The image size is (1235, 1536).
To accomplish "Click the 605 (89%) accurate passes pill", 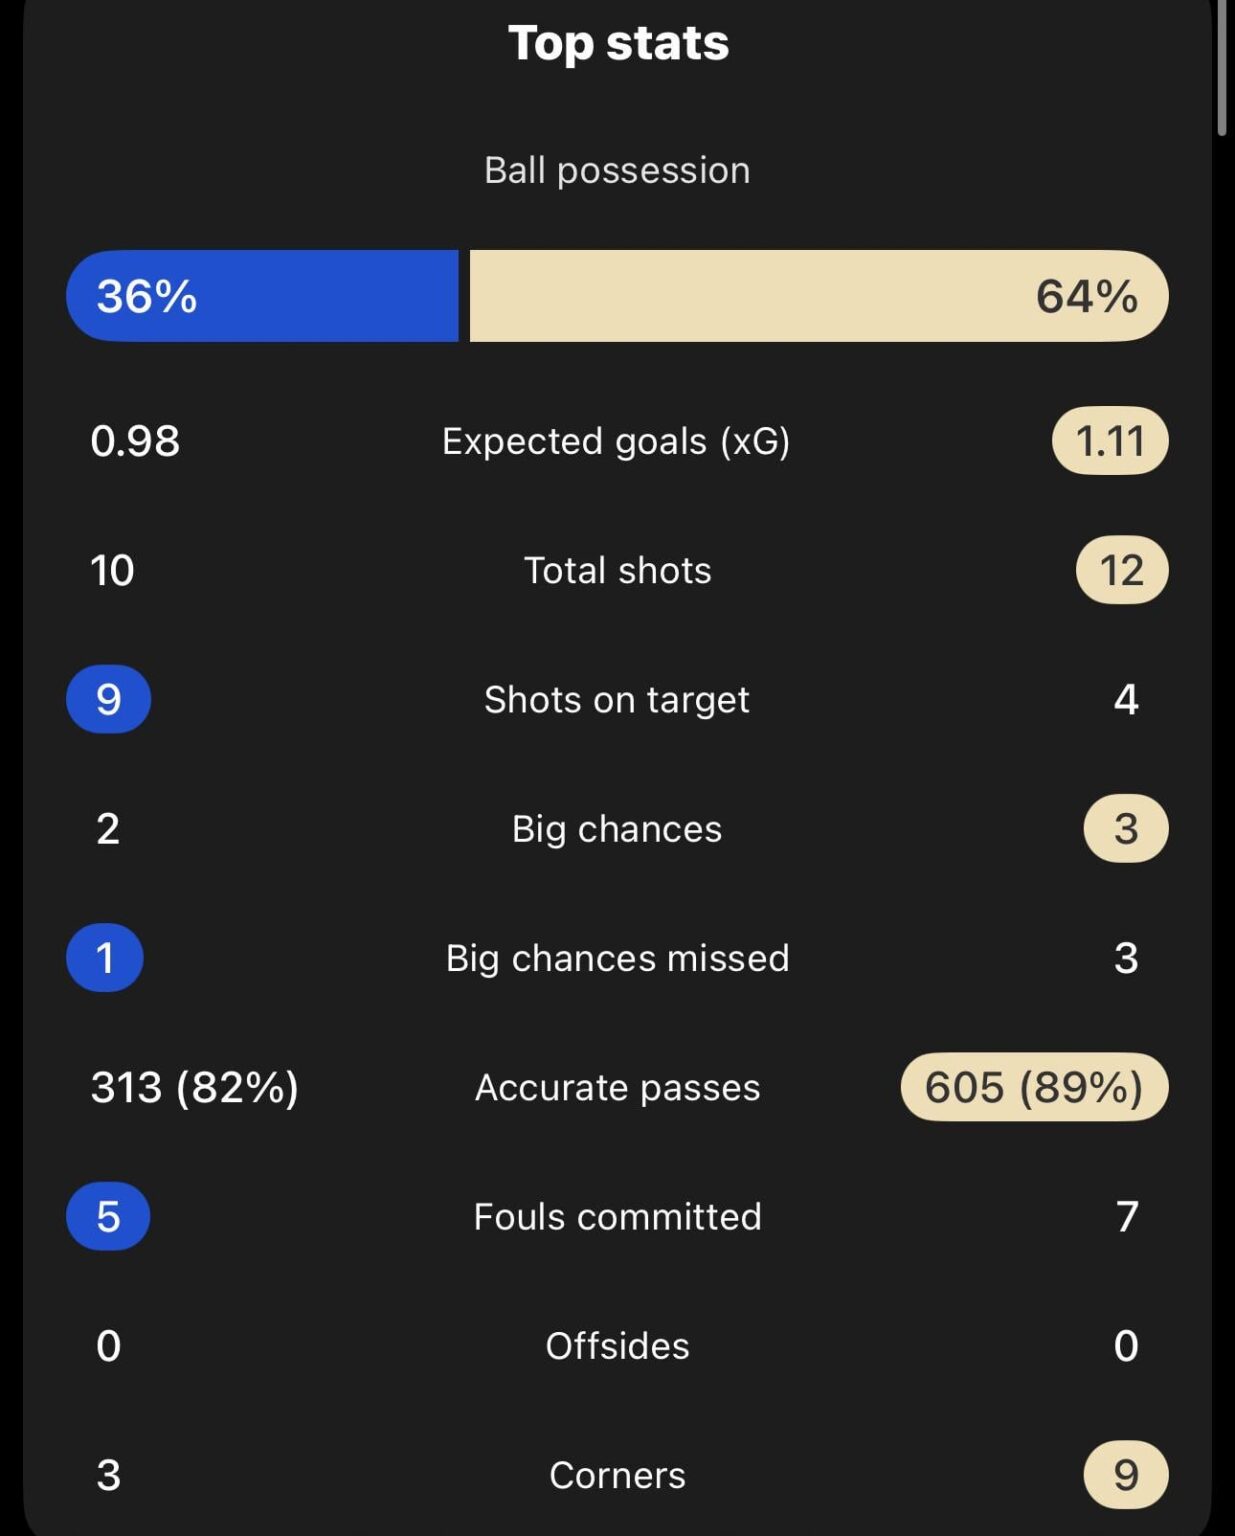I will tap(1035, 1087).
